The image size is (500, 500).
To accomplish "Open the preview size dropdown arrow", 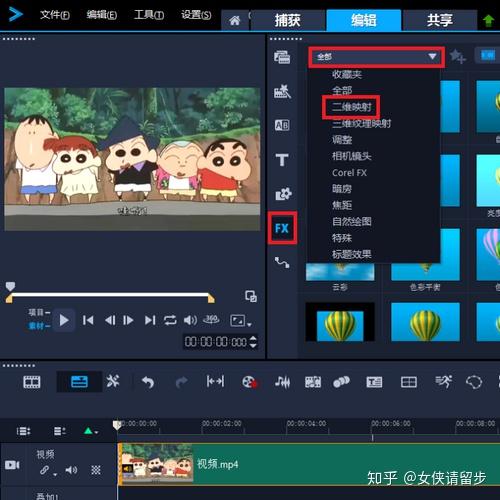I will 249,324.
